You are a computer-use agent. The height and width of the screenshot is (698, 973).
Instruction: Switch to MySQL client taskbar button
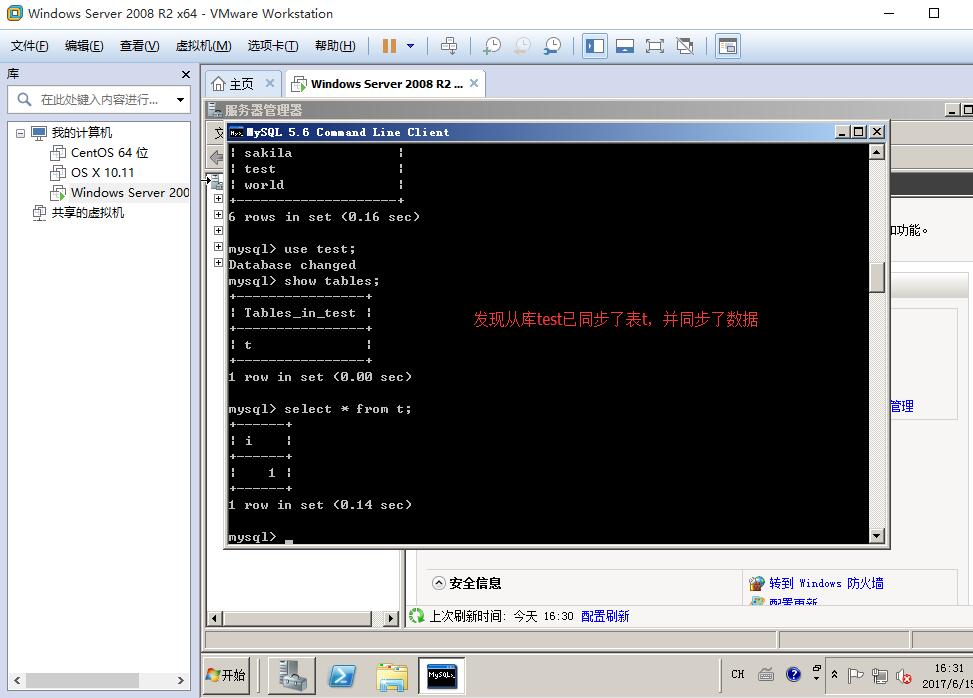[x=441, y=675]
